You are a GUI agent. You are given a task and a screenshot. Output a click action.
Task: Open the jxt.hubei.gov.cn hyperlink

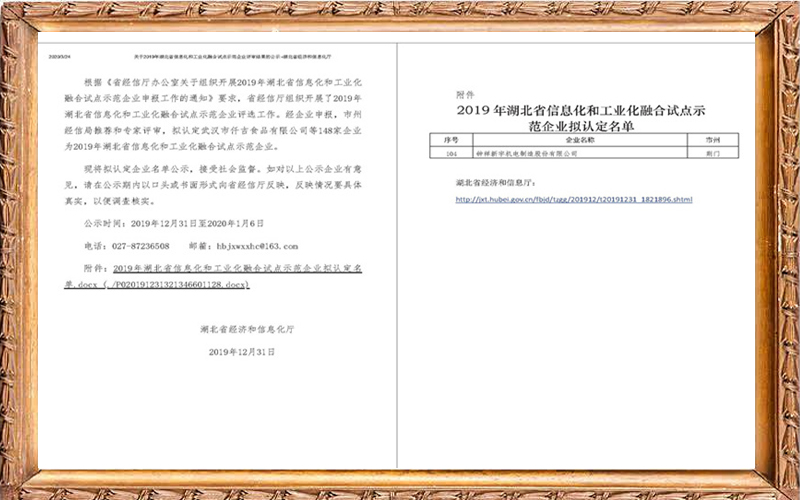click(573, 199)
